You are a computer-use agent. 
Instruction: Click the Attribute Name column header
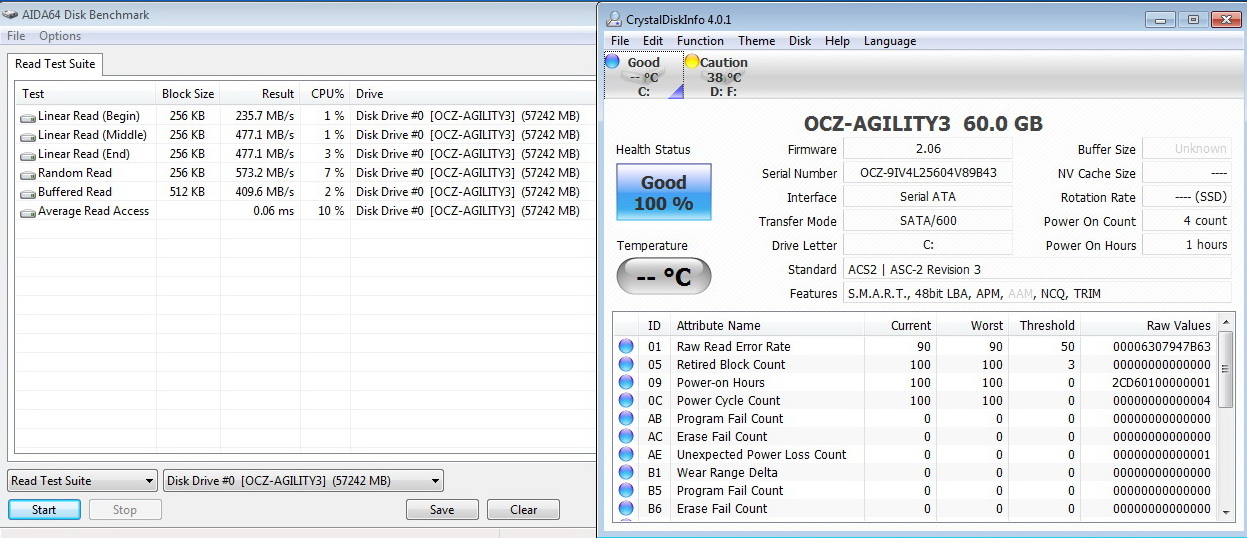coord(766,326)
